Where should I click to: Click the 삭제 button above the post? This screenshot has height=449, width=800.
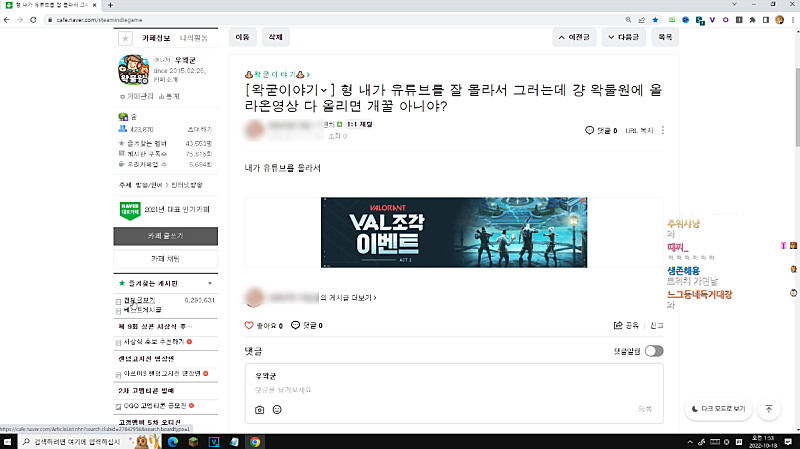pos(276,37)
